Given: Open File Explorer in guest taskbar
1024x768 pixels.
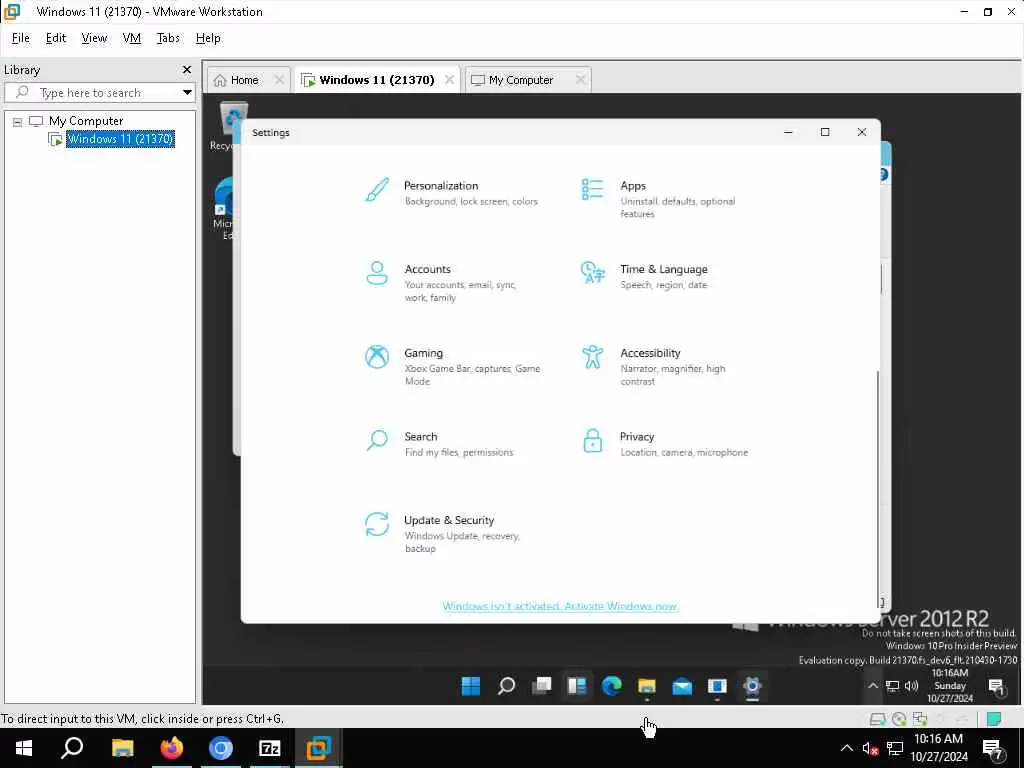Looking at the screenshot, I should pos(647,686).
